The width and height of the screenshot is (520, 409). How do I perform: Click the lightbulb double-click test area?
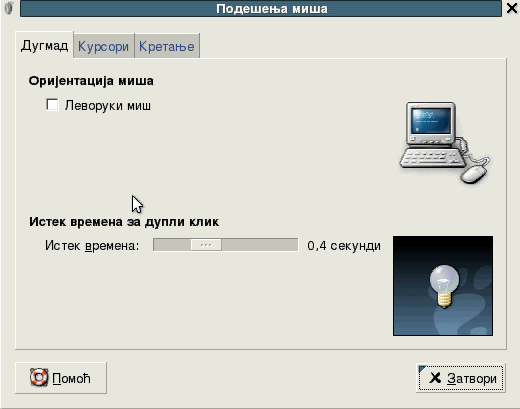443,286
